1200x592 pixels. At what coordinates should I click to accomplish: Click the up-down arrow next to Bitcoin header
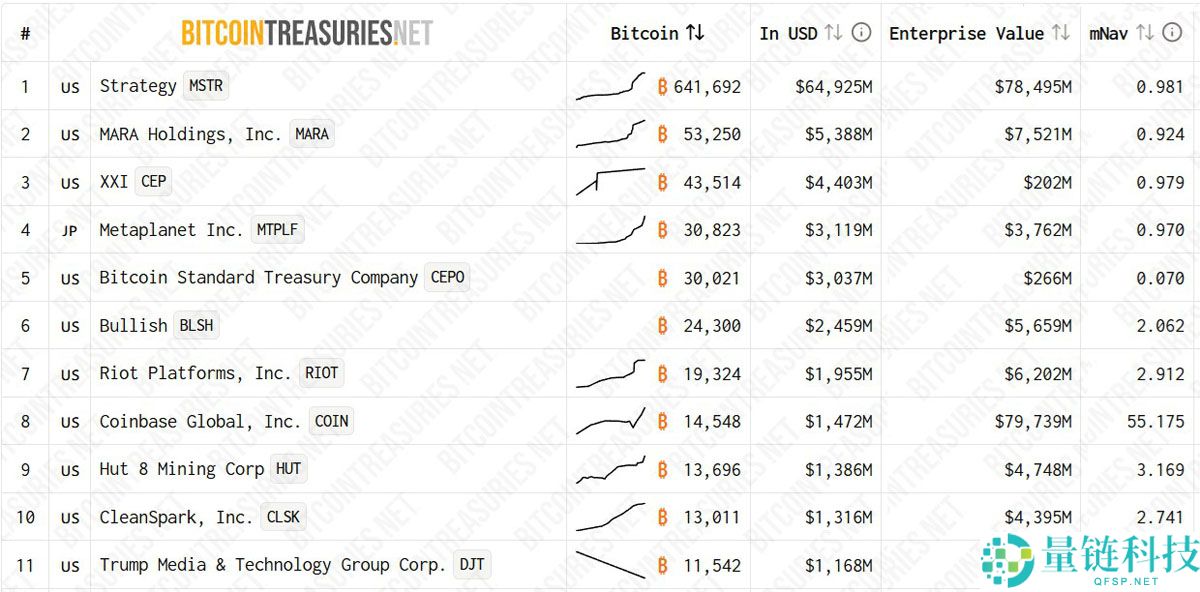[x=696, y=32]
